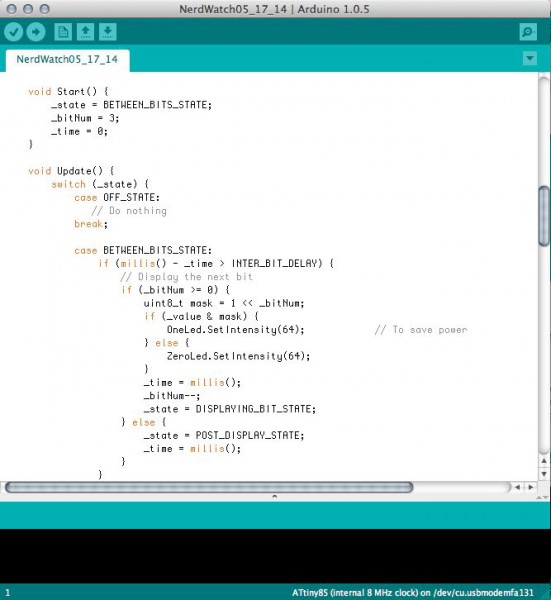
Task: Place cursor on the _bitNum = 3 line
Action: pyautogui.click(x=85, y=118)
